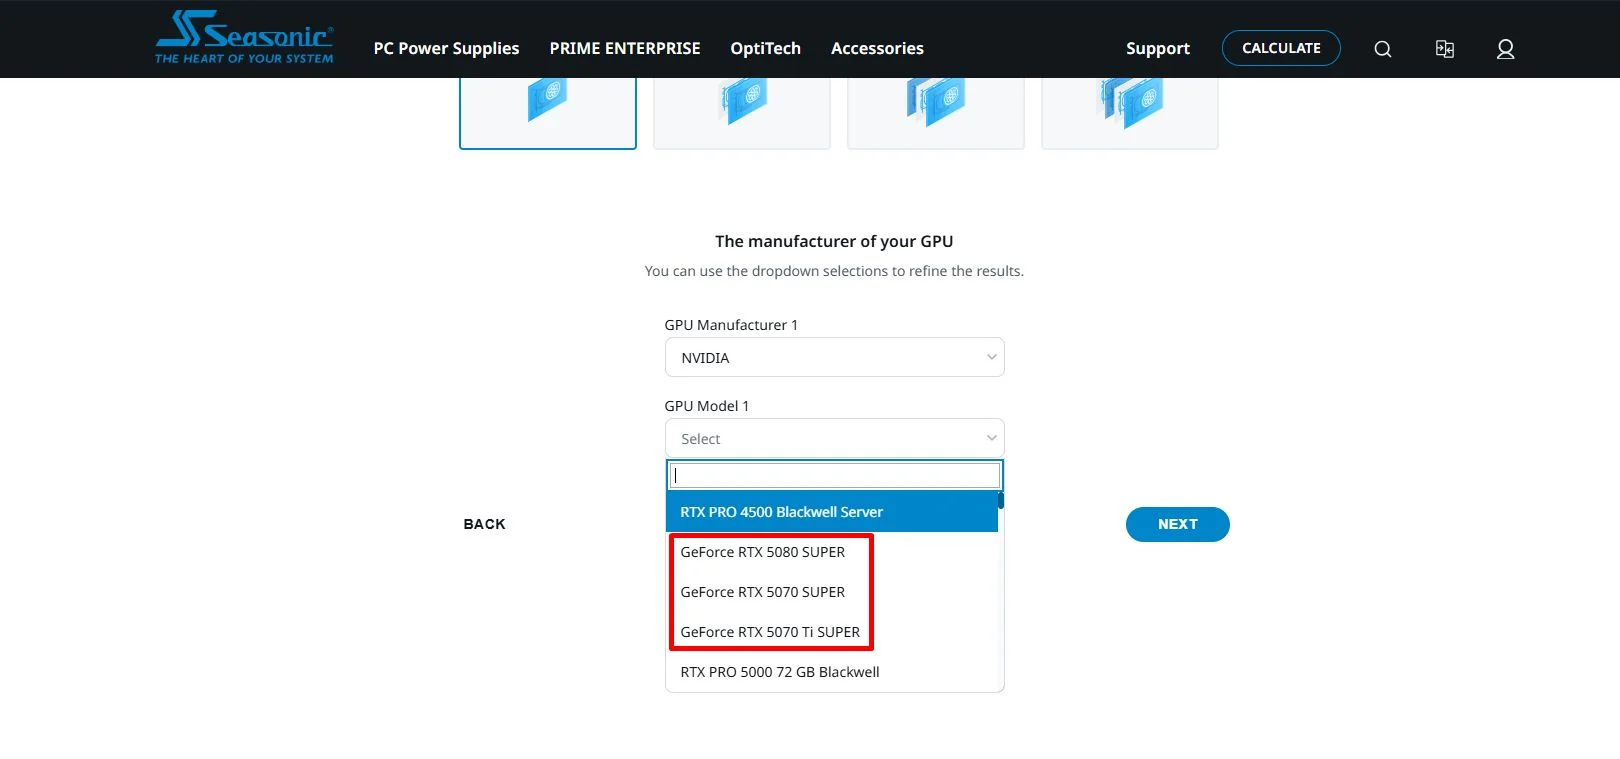Screen dimensions: 1620x759
Task: Open the language translate icon
Action: 1445,49
